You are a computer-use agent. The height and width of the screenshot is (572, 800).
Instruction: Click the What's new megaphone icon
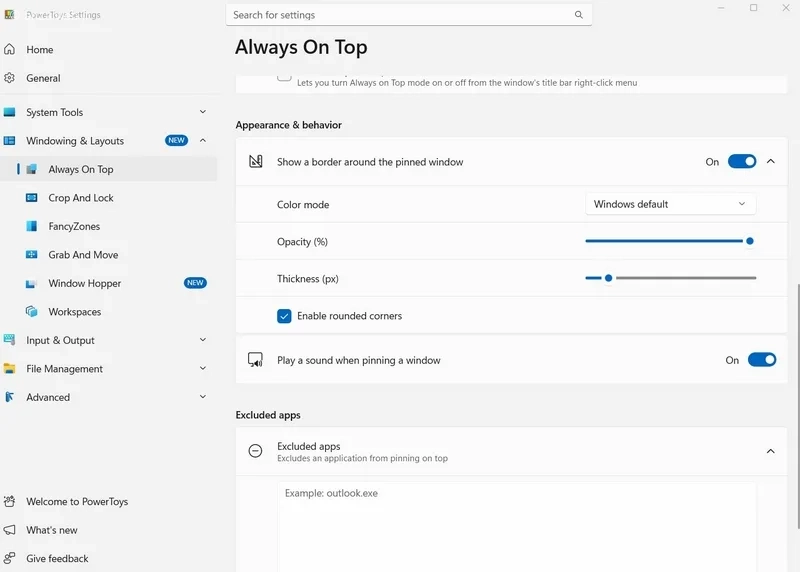click(x=9, y=530)
